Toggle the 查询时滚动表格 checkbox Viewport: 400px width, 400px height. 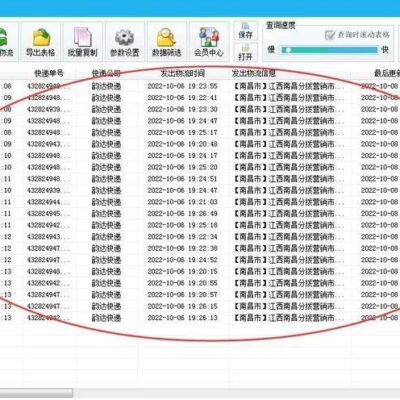tap(330, 35)
